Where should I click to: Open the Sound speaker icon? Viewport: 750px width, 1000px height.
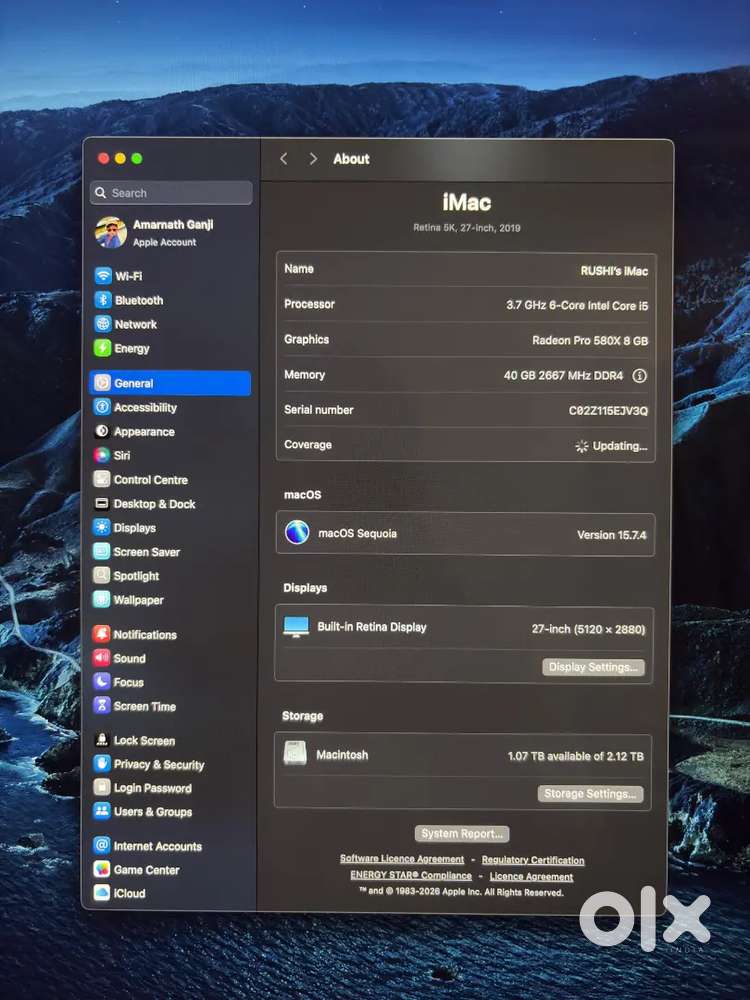(x=101, y=658)
